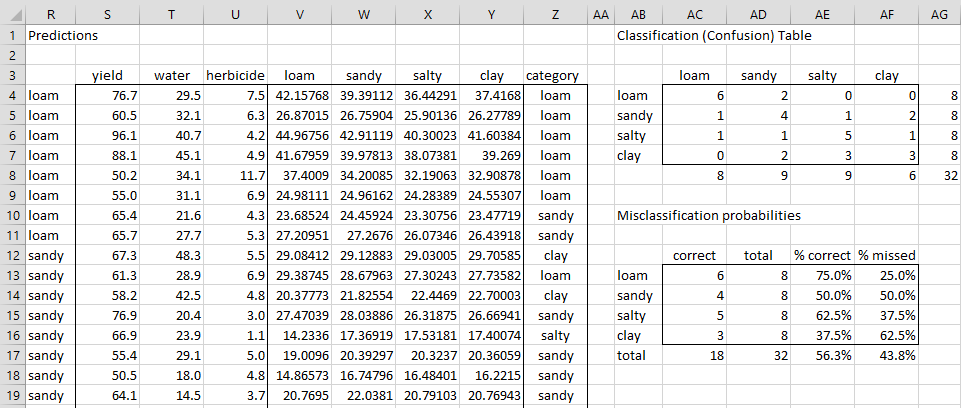This screenshot has width=961, height=408.
Task: Select the column Z header
Action: 555,16
